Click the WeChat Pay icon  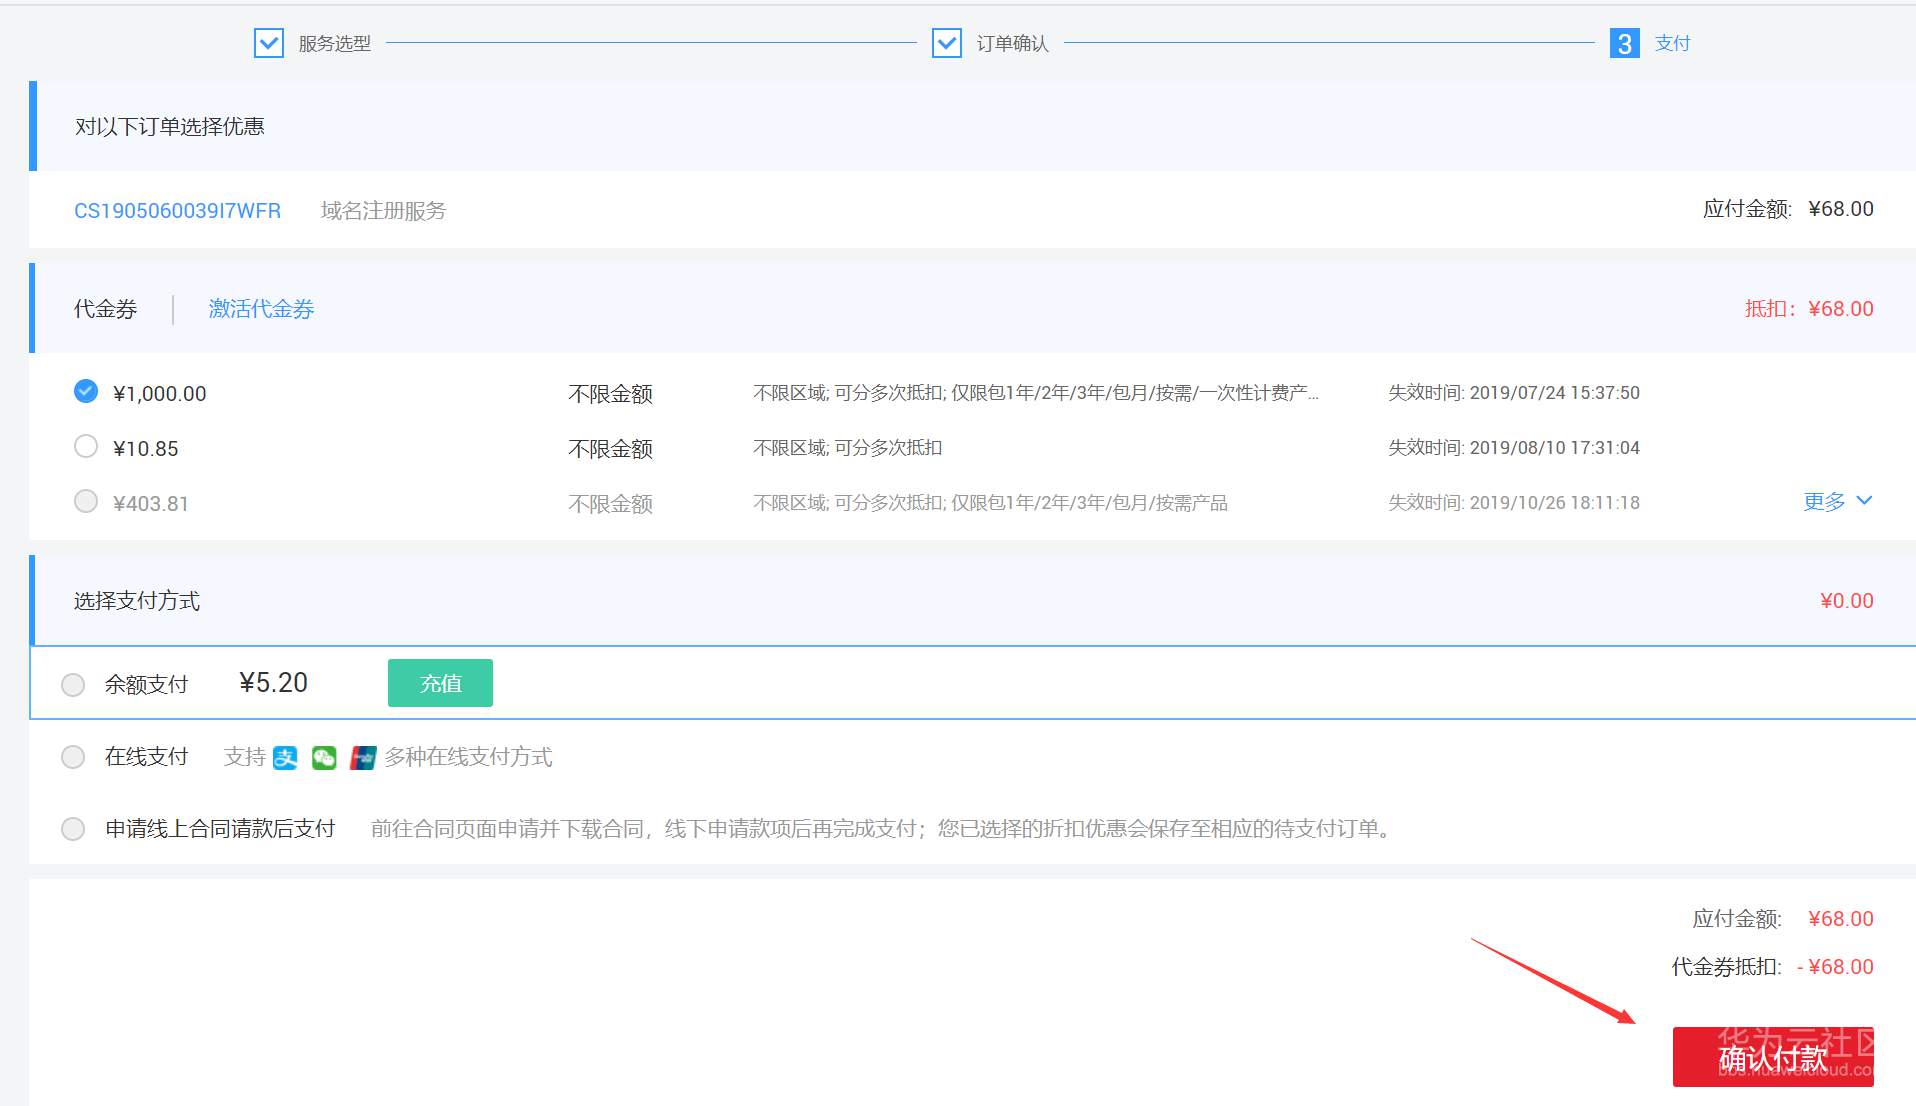click(324, 758)
